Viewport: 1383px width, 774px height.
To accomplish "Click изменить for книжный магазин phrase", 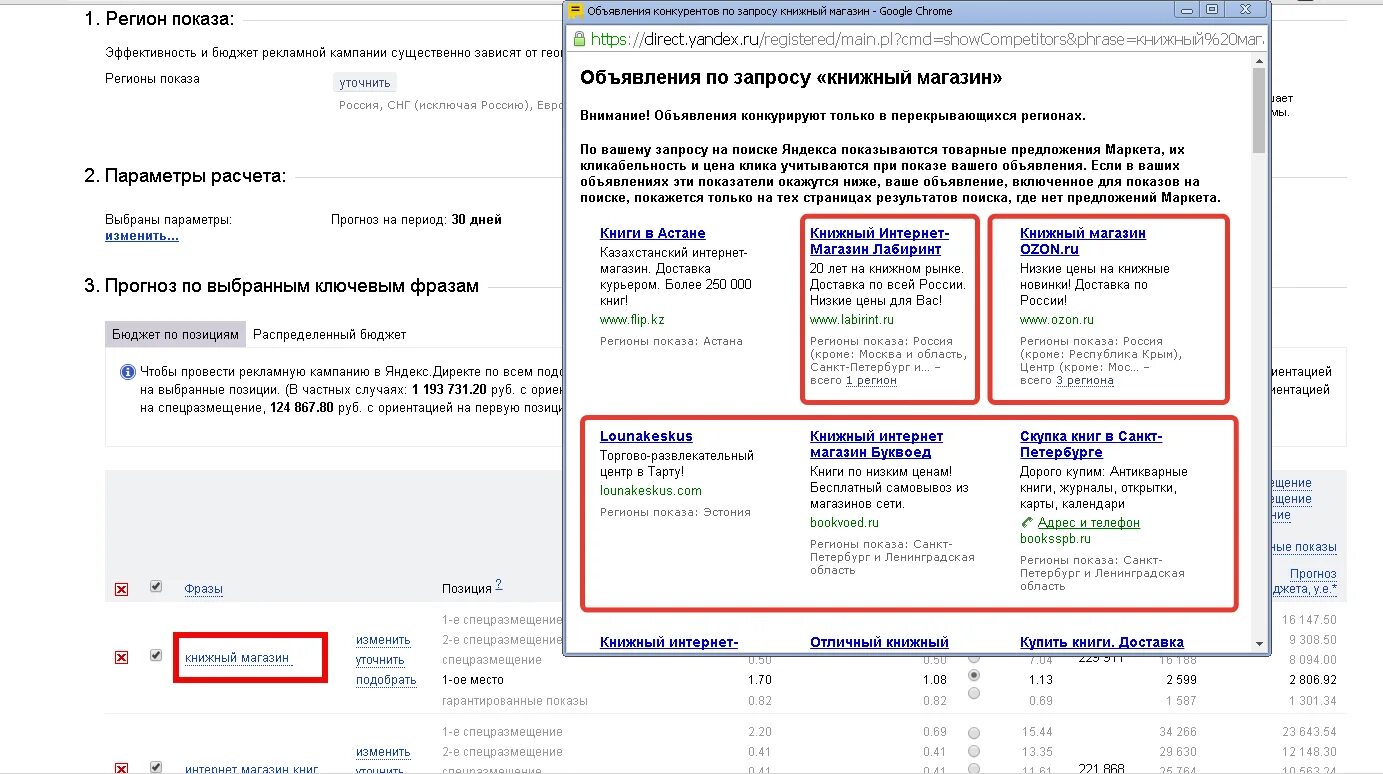I will coord(383,640).
